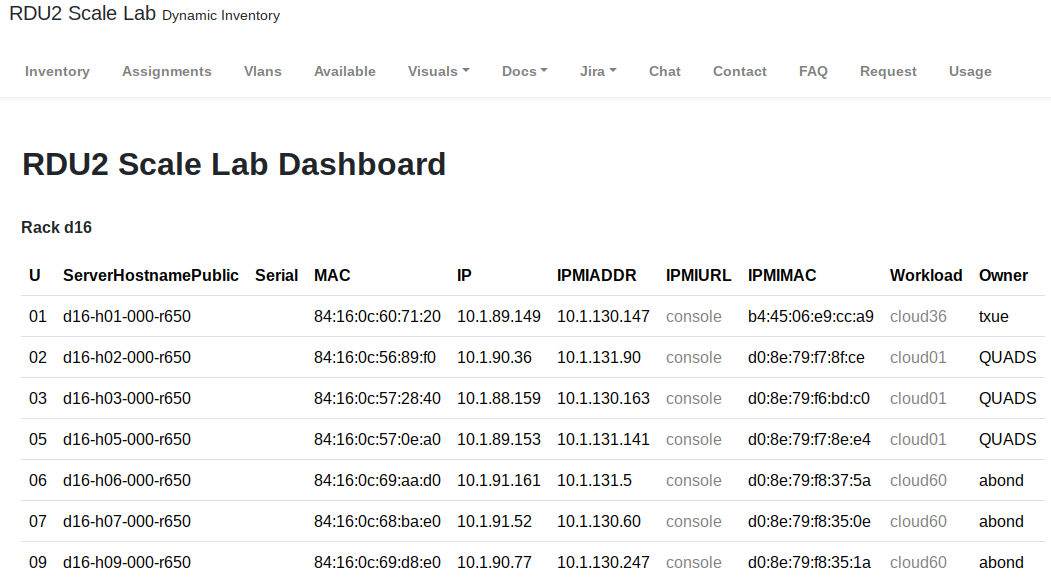Go to the Request page
1051x581 pixels.
pos(888,71)
